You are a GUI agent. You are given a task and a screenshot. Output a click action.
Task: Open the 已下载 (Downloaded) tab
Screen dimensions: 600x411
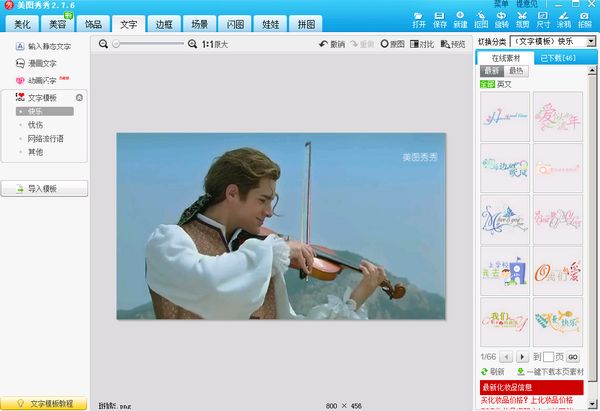tap(555, 58)
